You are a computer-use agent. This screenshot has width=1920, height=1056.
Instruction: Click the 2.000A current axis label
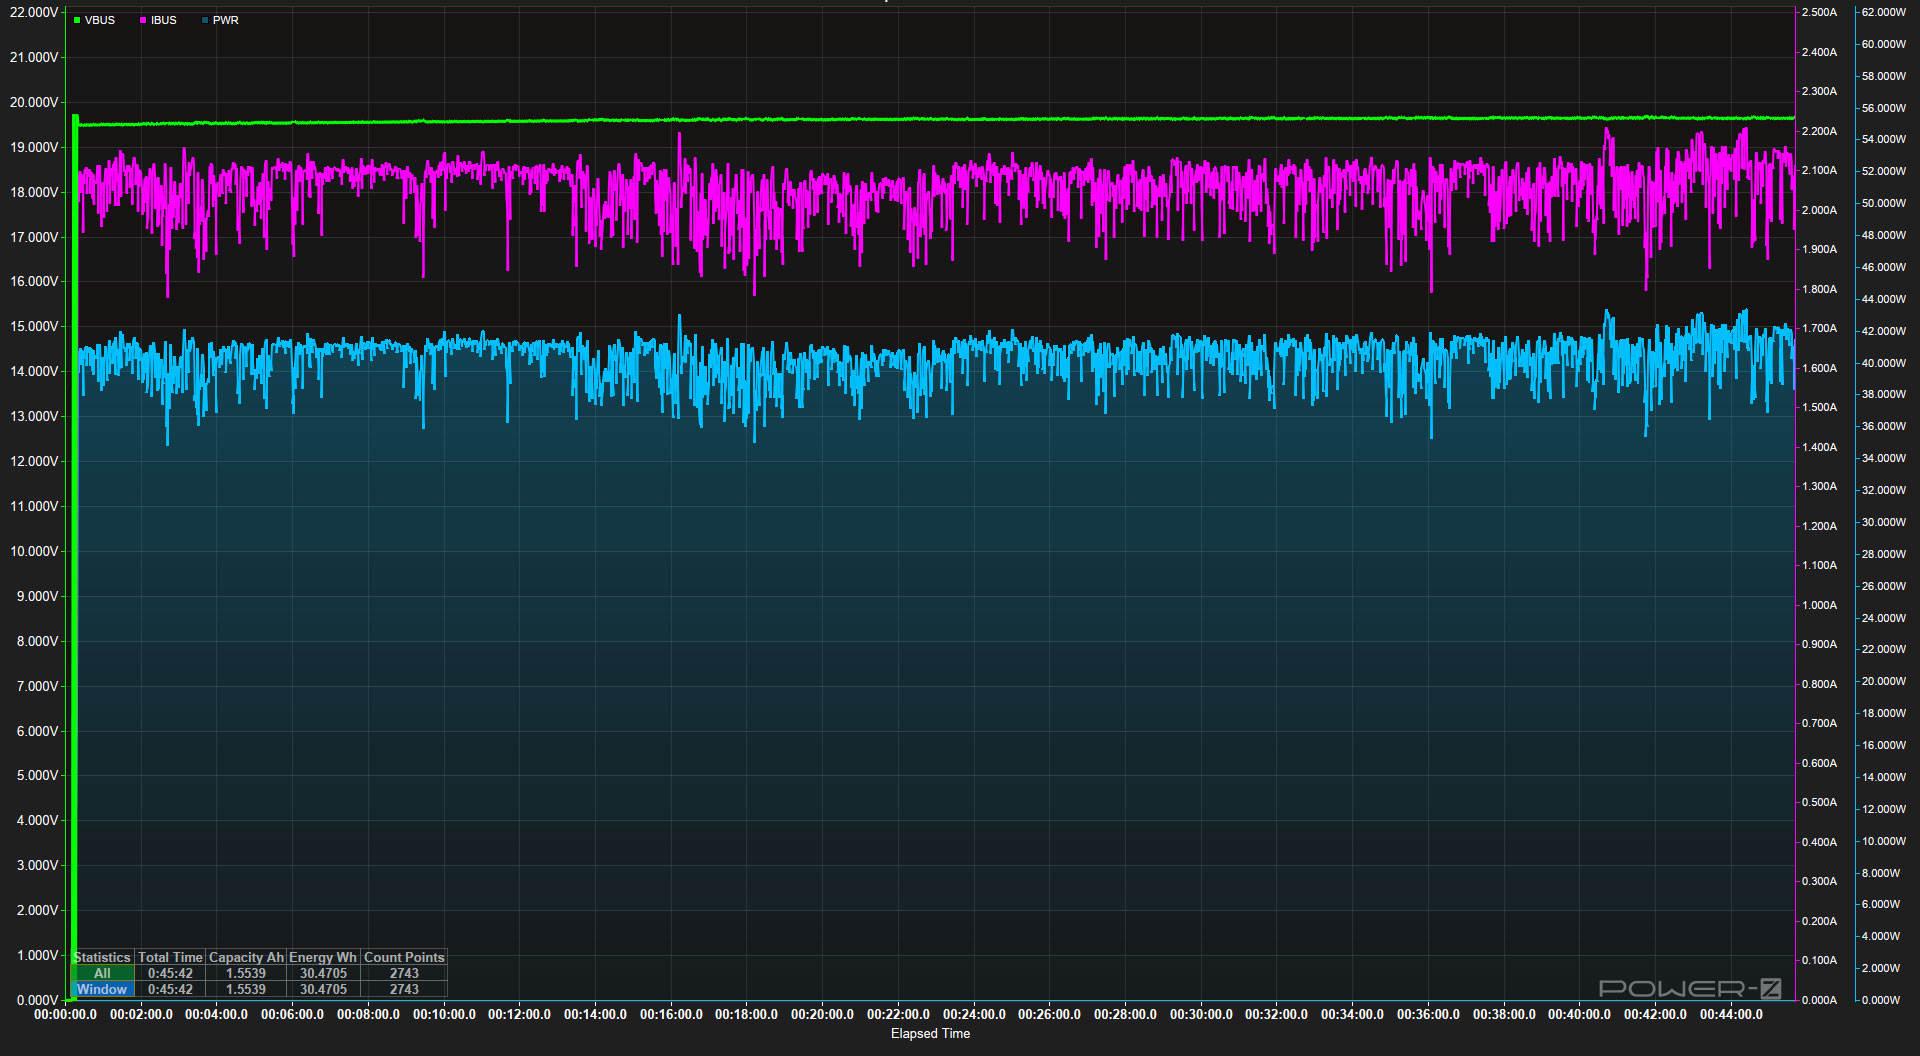pyautogui.click(x=1819, y=210)
